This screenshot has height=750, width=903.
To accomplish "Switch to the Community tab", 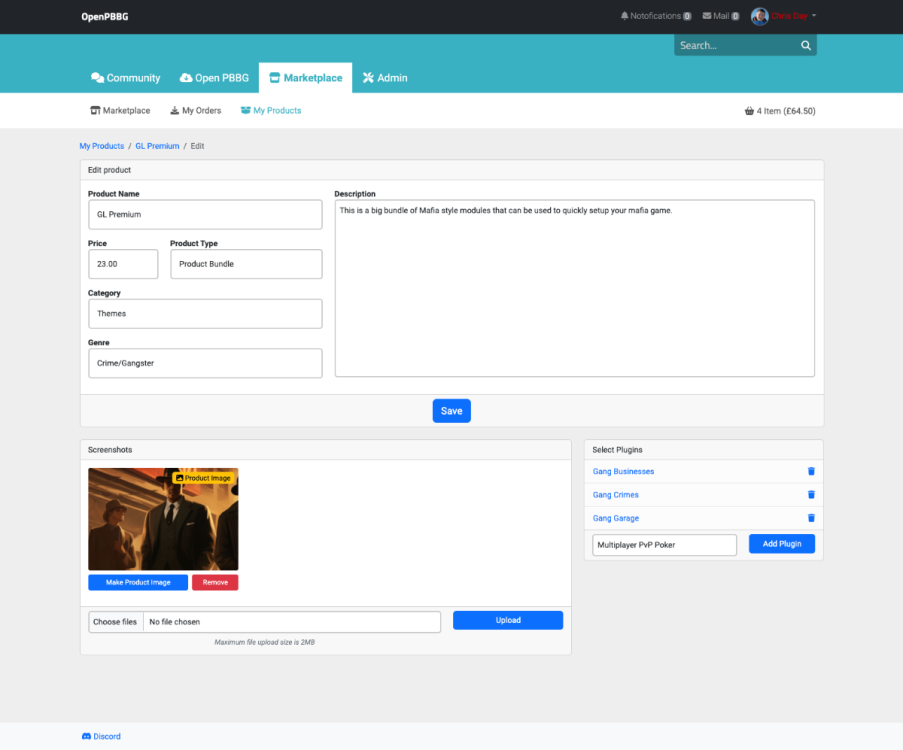I will 125,78.
